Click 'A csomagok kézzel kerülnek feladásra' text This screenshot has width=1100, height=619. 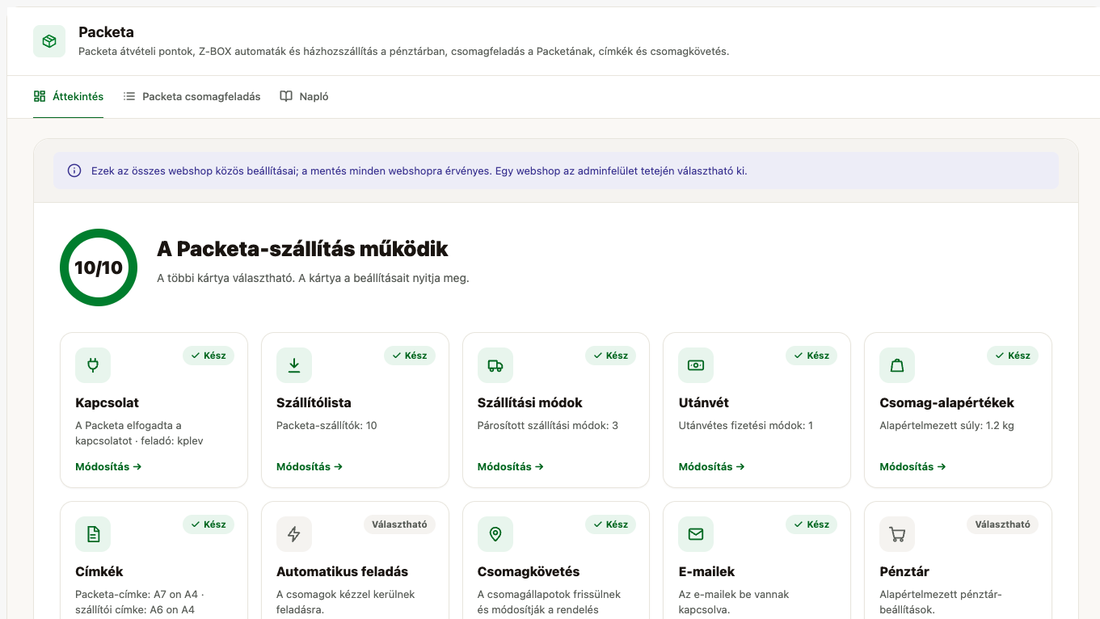[345, 602]
